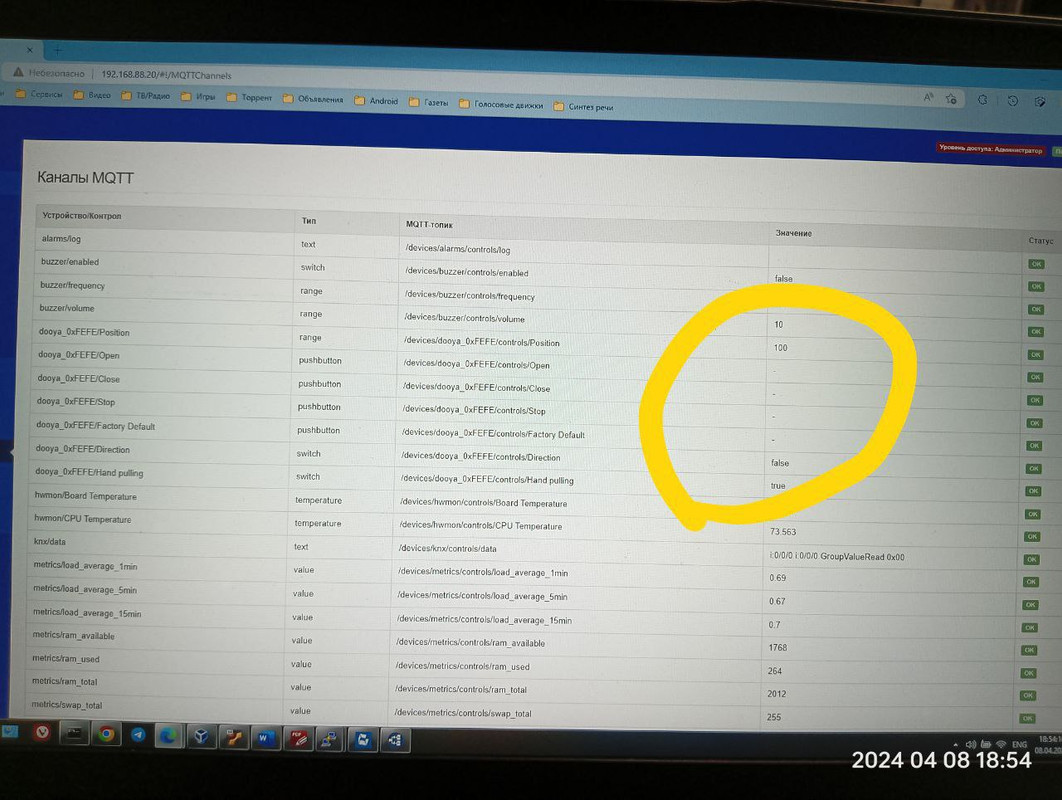1062x800 pixels.
Task: Click OK status badge for hwmon/CPU Temperature
Action: click(x=1032, y=536)
